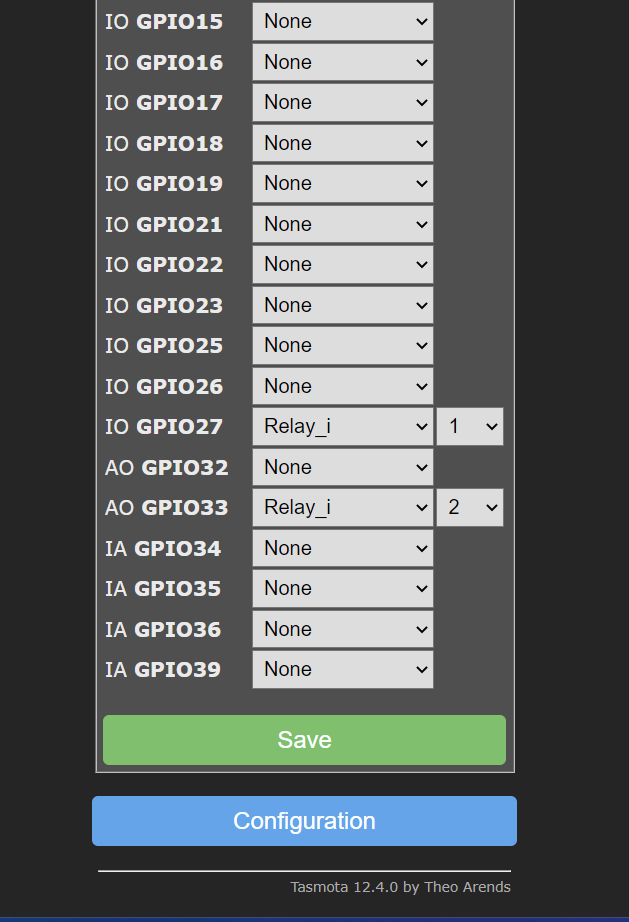629x922 pixels.
Task: Click the green Save button
Action: [304, 740]
